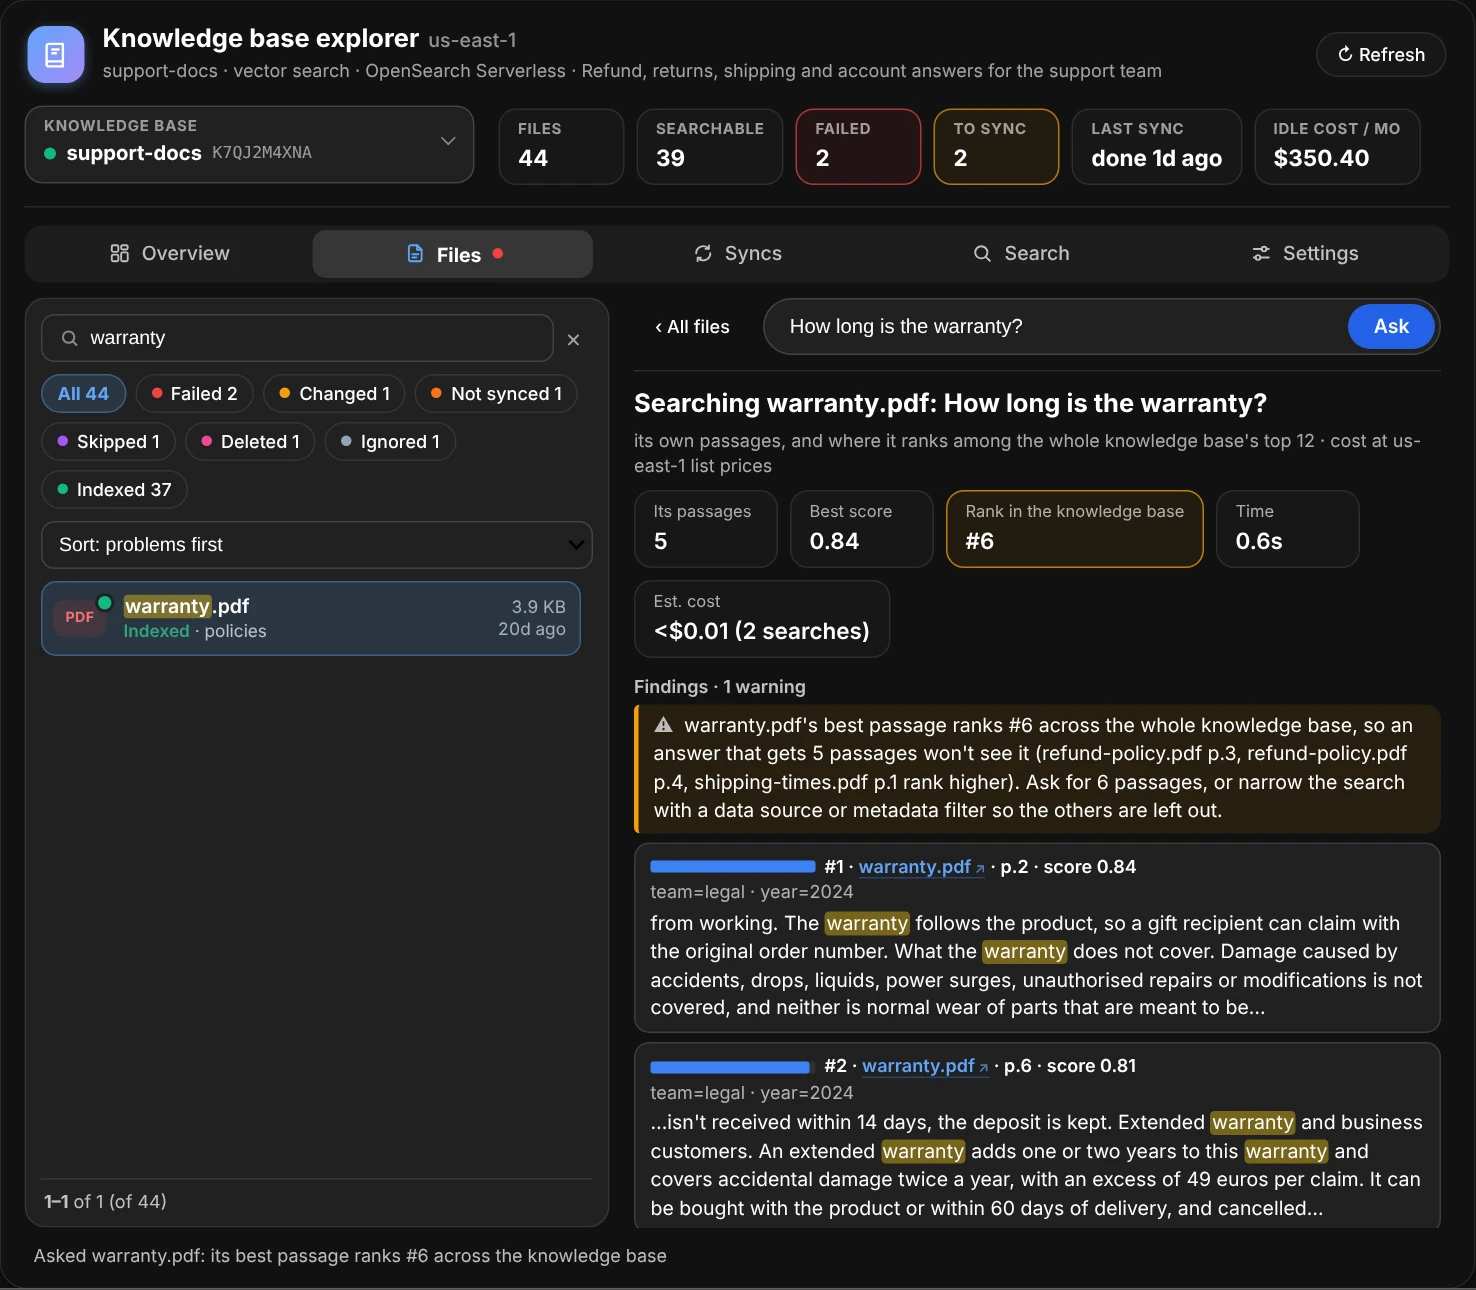Screen dimensions: 1476x1290
Task: Click the Est. cost <$0.01 (2 searches) card
Action: click(762, 619)
